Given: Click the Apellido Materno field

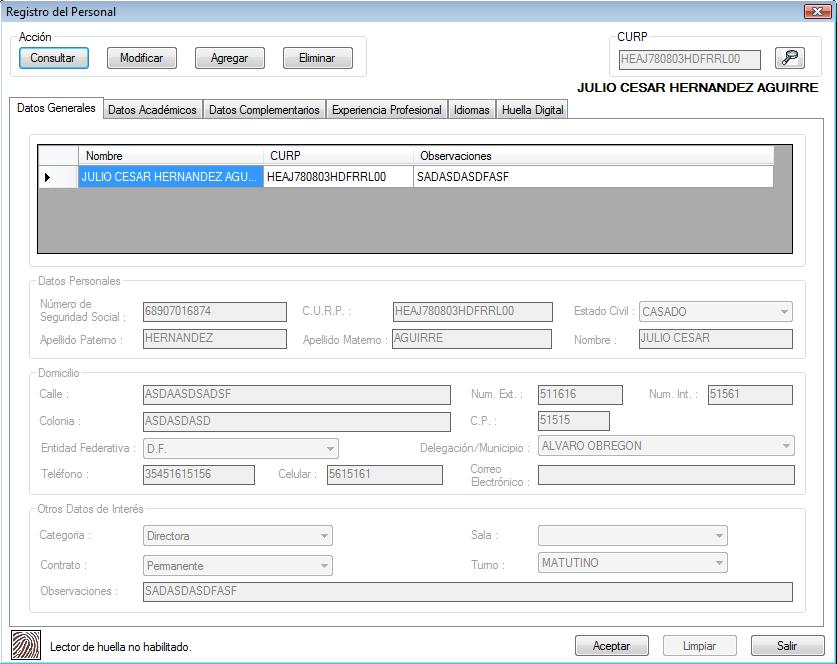Looking at the screenshot, I should (x=472, y=339).
